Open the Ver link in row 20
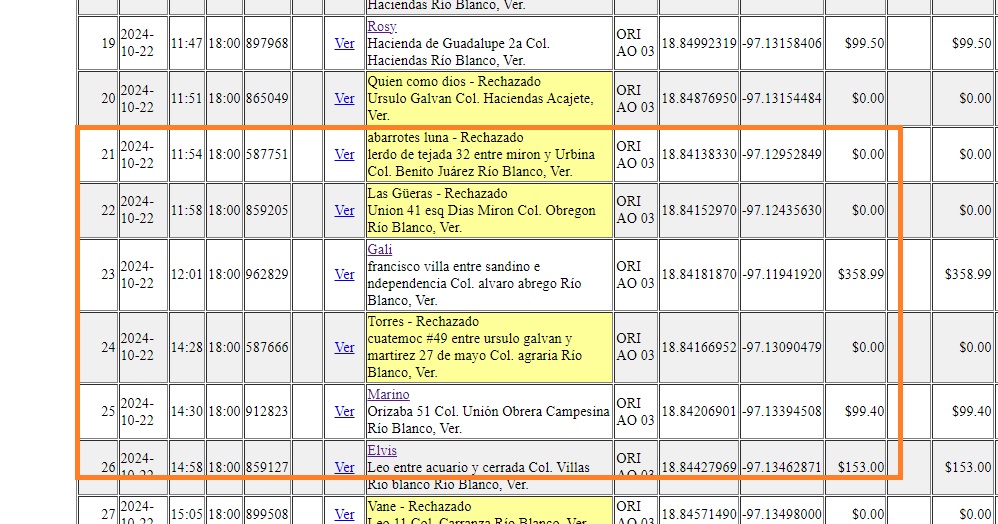Viewport: 998px width, 524px height. tap(344, 98)
